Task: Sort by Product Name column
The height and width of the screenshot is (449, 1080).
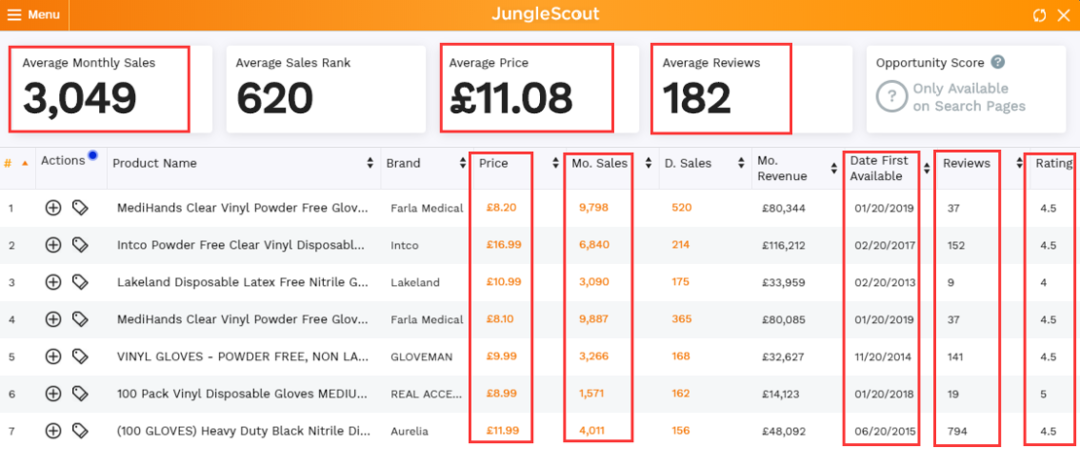Action: (155, 163)
